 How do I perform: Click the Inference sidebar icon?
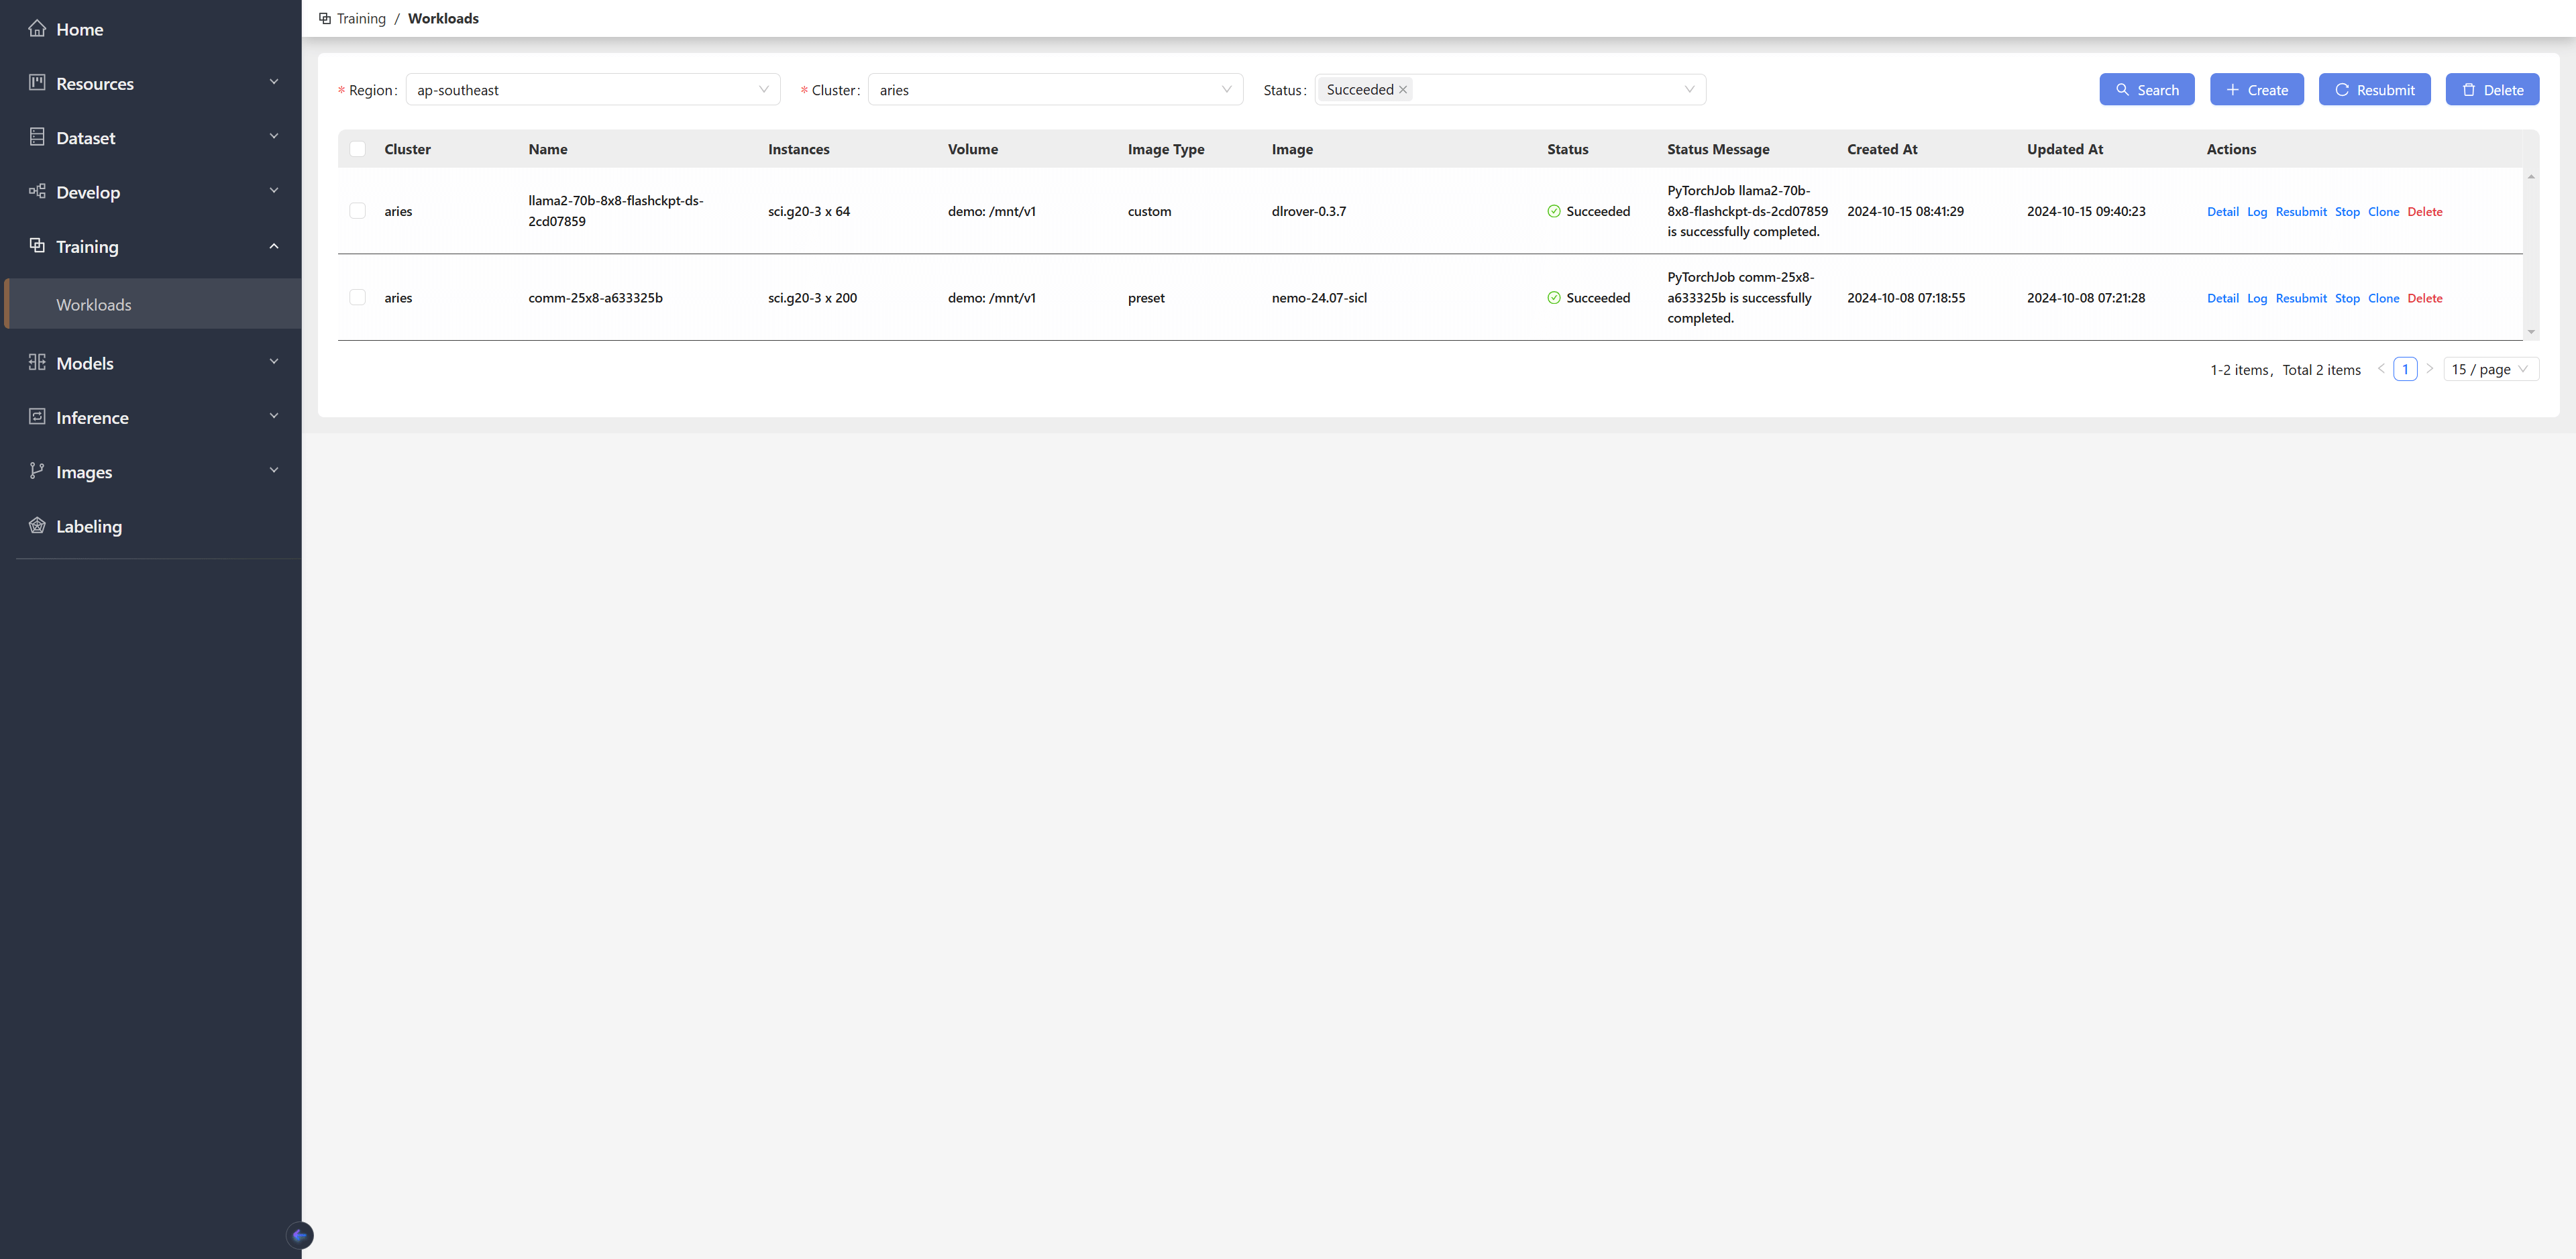coord(37,416)
